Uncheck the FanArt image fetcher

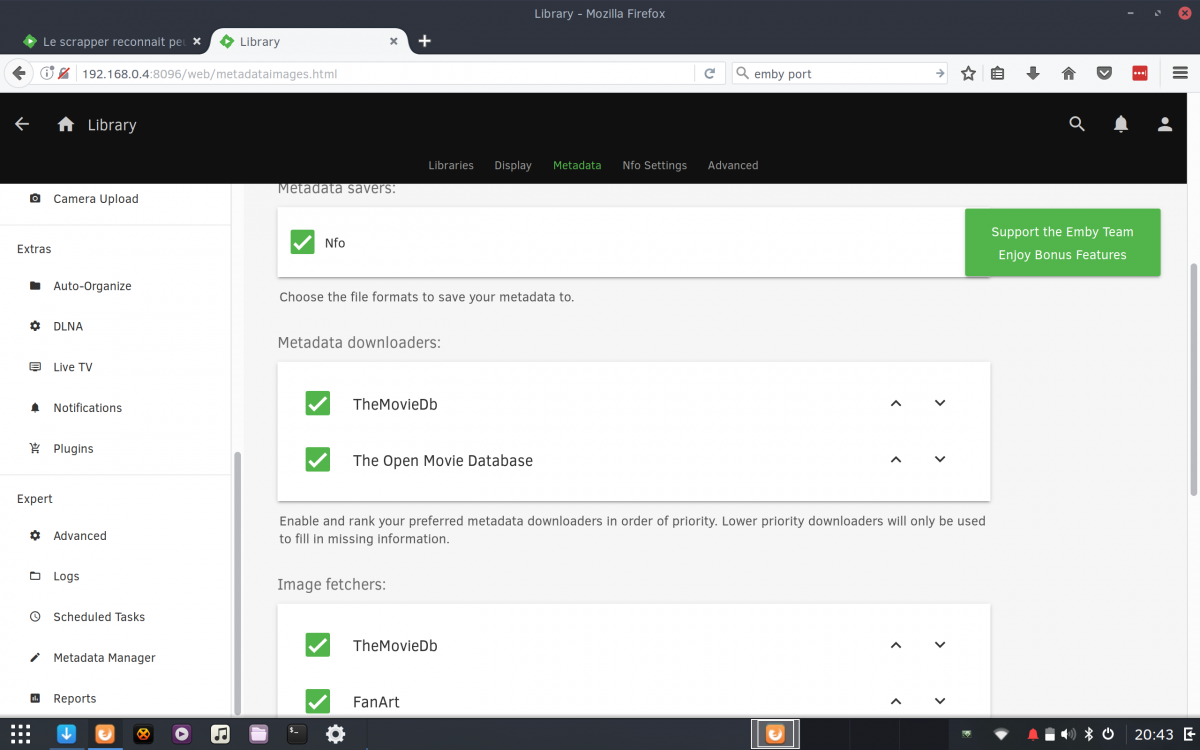coord(318,701)
